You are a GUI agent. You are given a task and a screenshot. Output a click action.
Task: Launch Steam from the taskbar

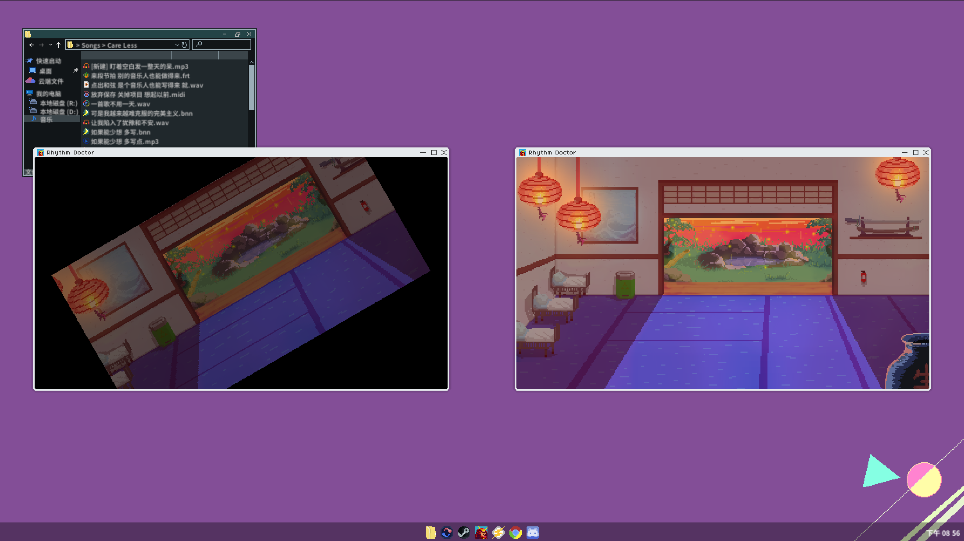coord(464,532)
